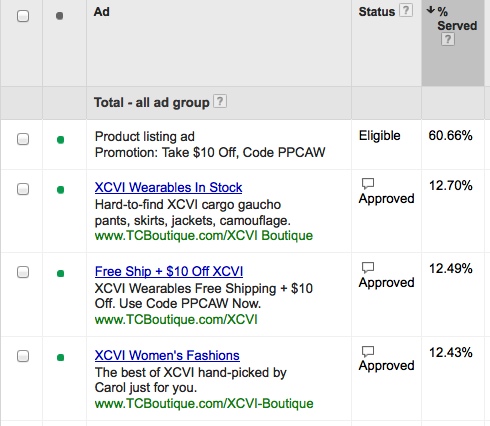
Task: Click Approved status for Free Ship + $10 Off XCVI
Action: click(386, 283)
